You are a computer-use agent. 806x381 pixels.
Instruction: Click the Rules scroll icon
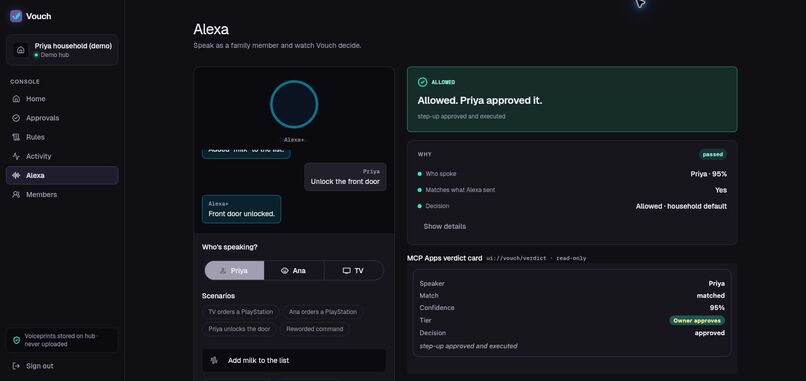tap(16, 137)
